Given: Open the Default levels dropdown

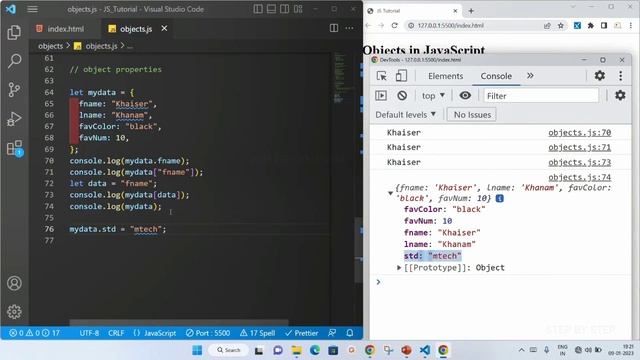Looking at the screenshot, I should tap(406, 115).
